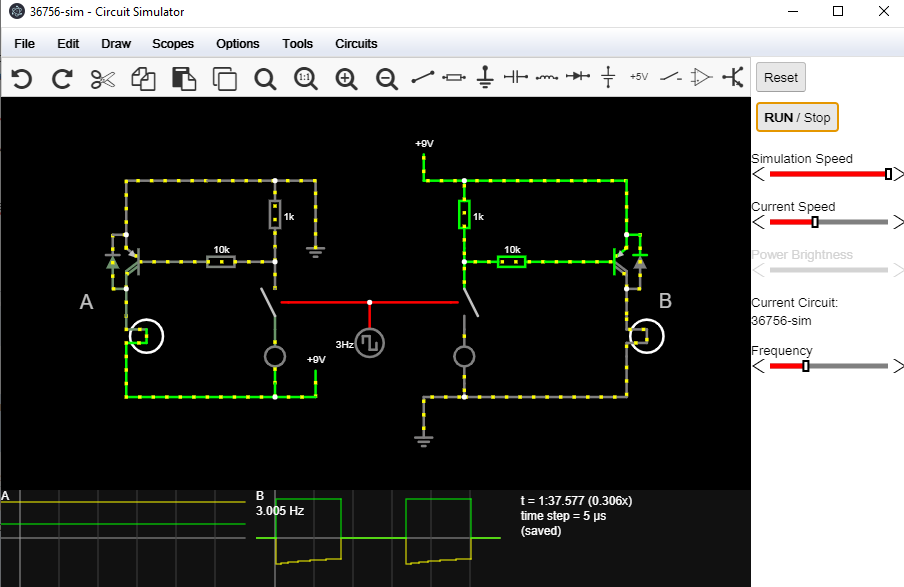Select the diode component tool

[577, 77]
